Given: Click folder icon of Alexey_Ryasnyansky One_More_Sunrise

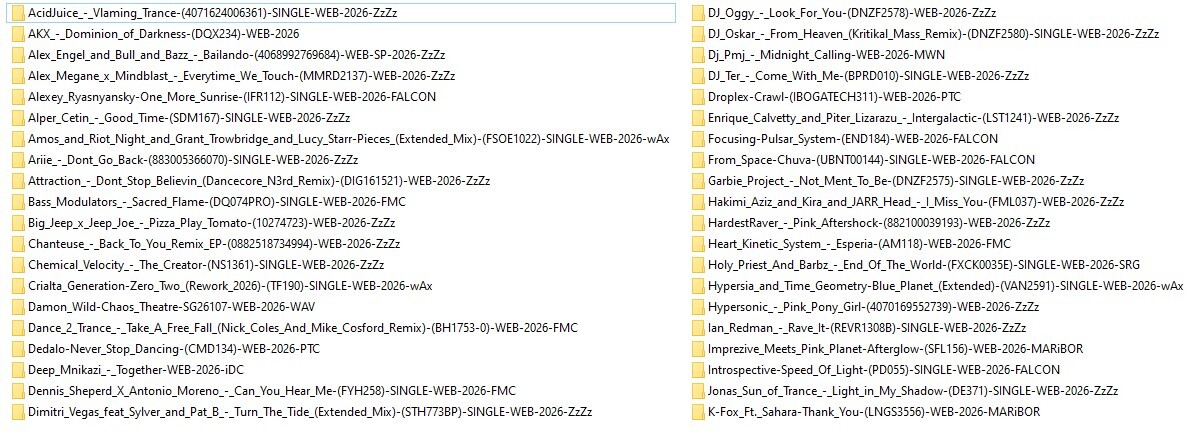Looking at the screenshot, I should click(17, 97).
